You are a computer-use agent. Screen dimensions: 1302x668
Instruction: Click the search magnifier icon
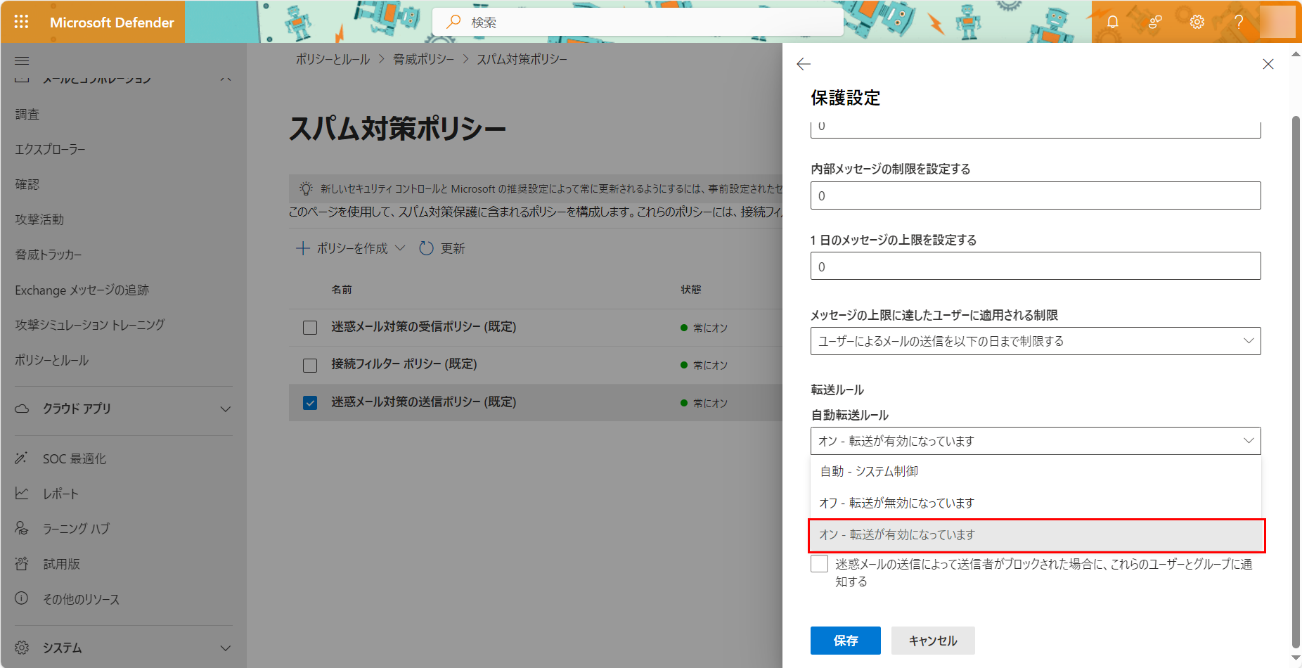point(454,22)
